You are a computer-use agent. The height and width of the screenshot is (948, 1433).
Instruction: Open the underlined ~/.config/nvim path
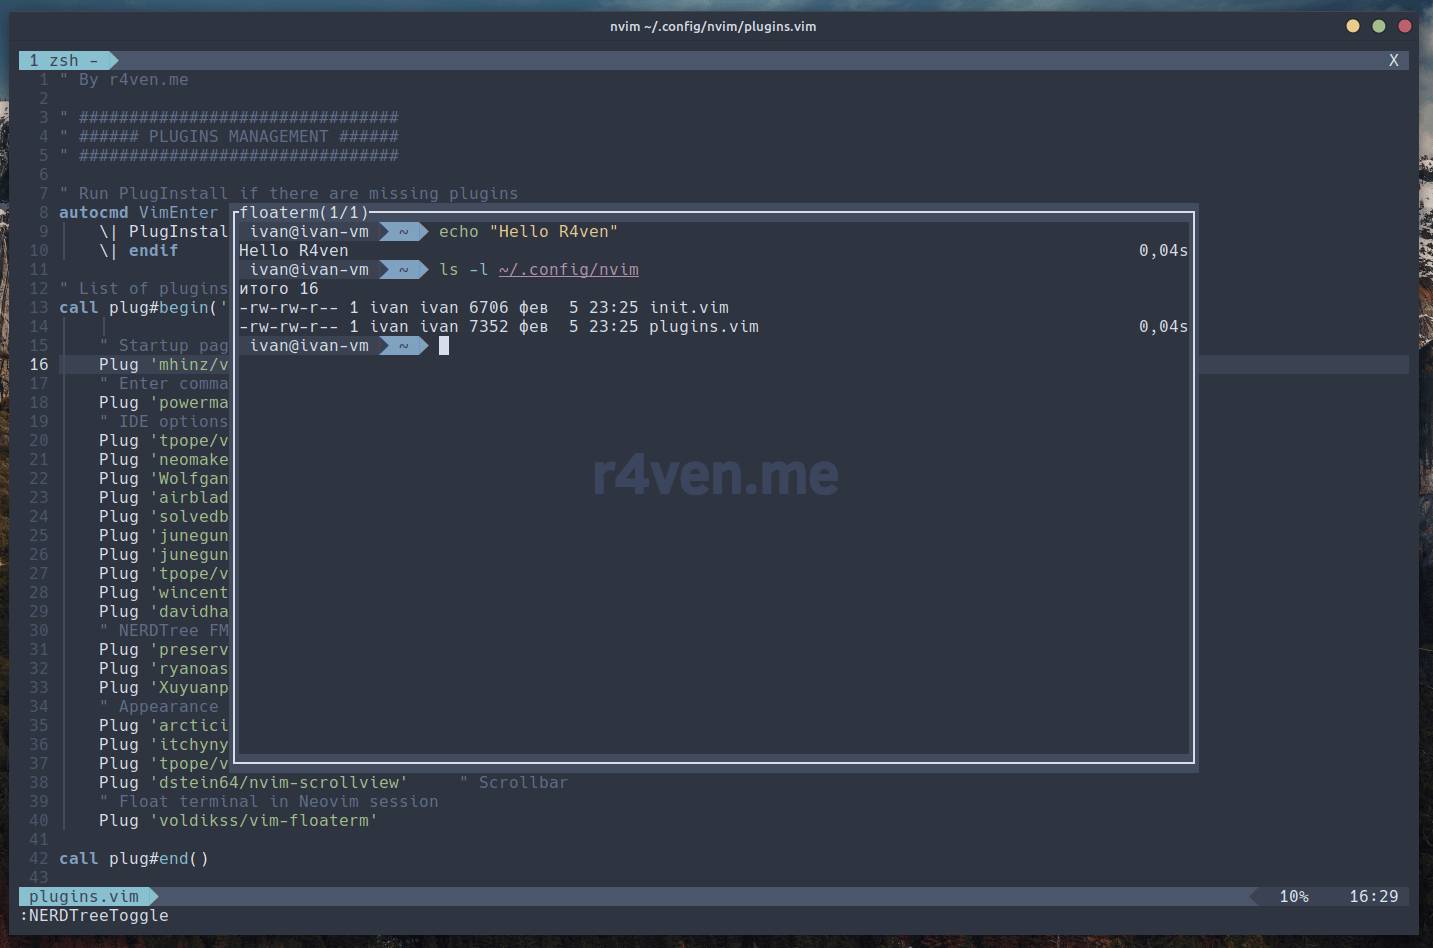568,270
